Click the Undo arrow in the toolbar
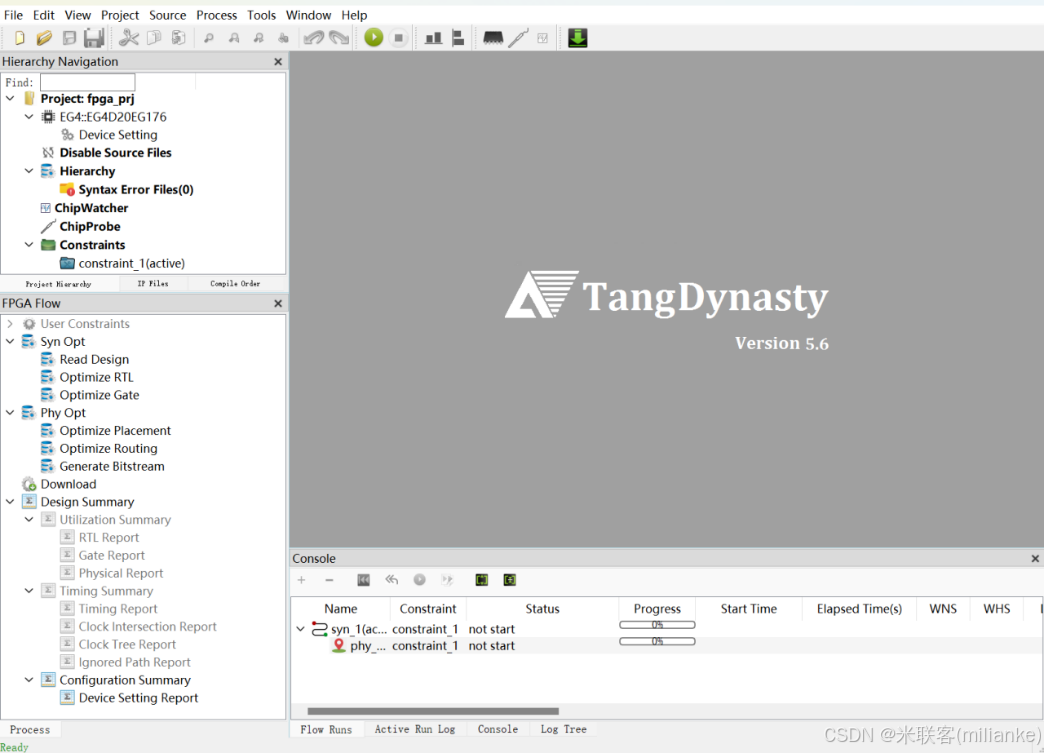The height and width of the screenshot is (753, 1045). pos(314,38)
